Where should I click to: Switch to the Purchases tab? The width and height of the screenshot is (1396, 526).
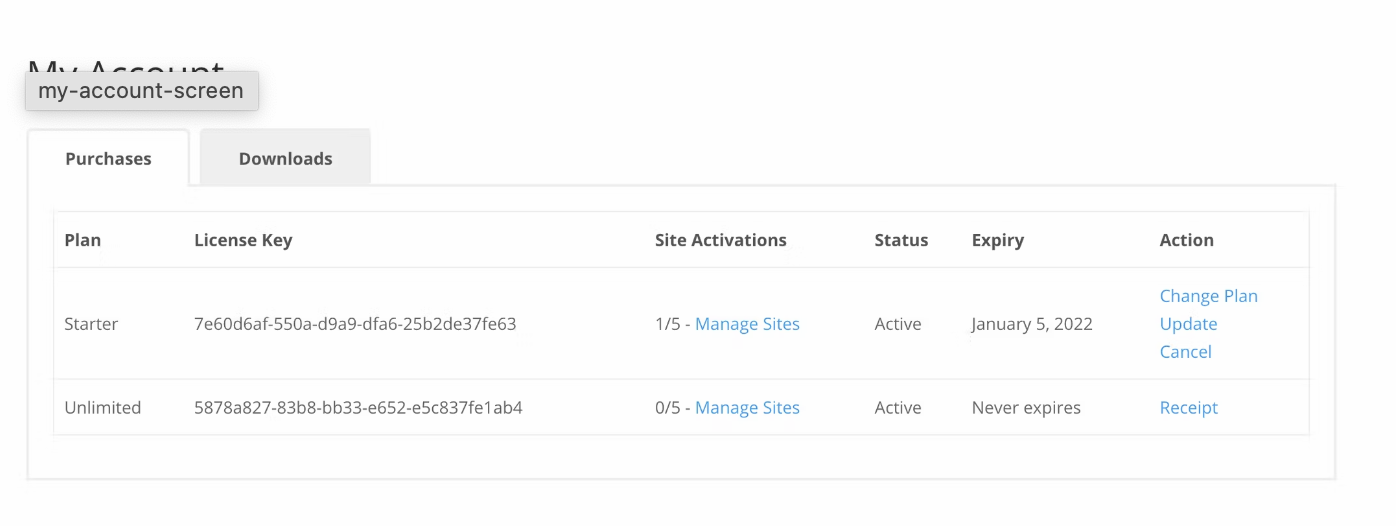coord(108,159)
